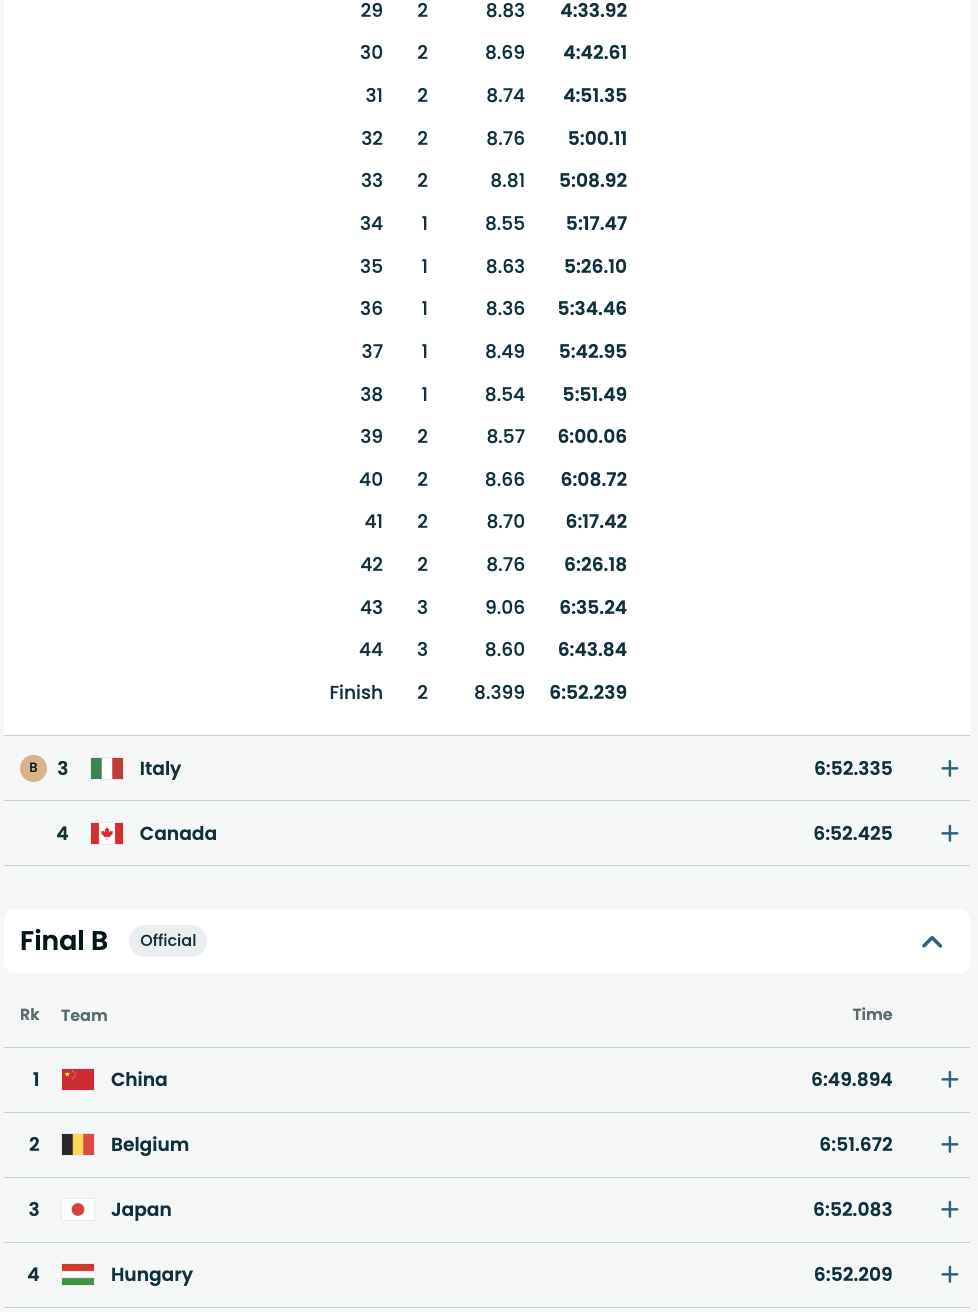Click the China flag icon

(78, 1079)
